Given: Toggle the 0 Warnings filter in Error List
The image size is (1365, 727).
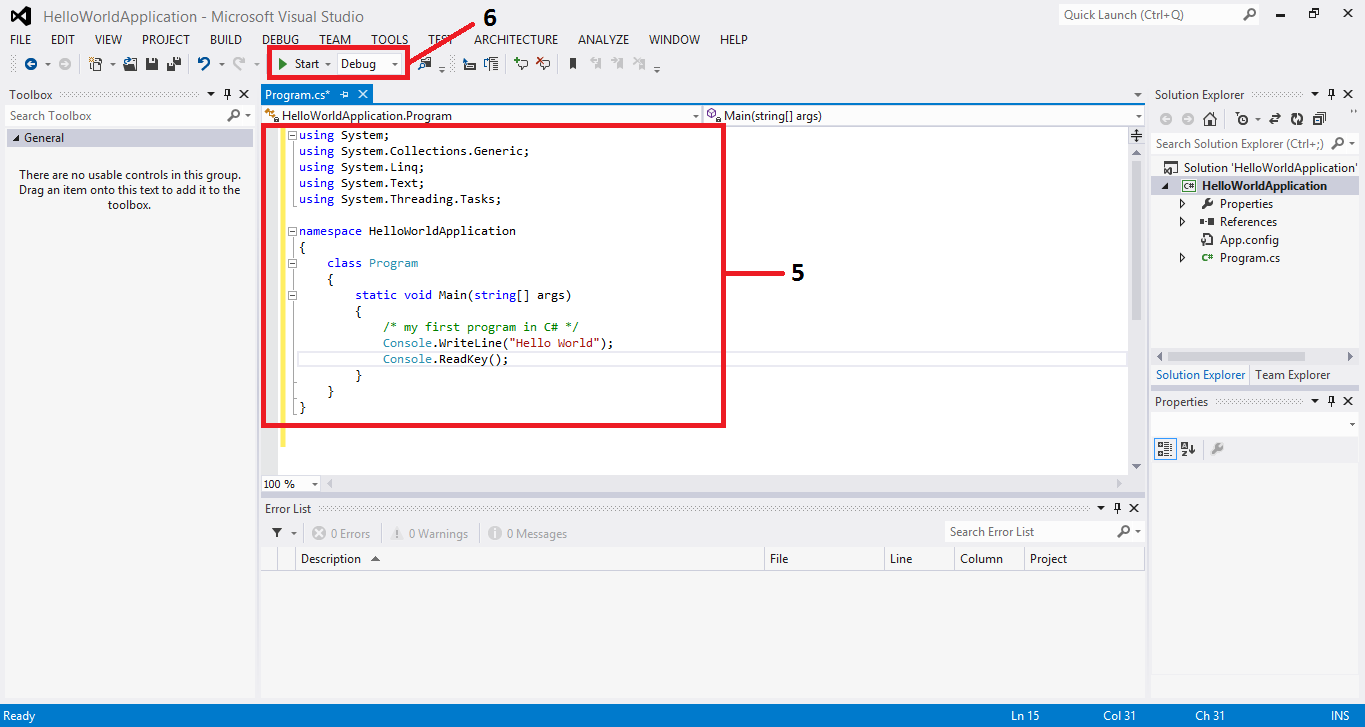Looking at the screenshot, I should (x=430, y=532).
